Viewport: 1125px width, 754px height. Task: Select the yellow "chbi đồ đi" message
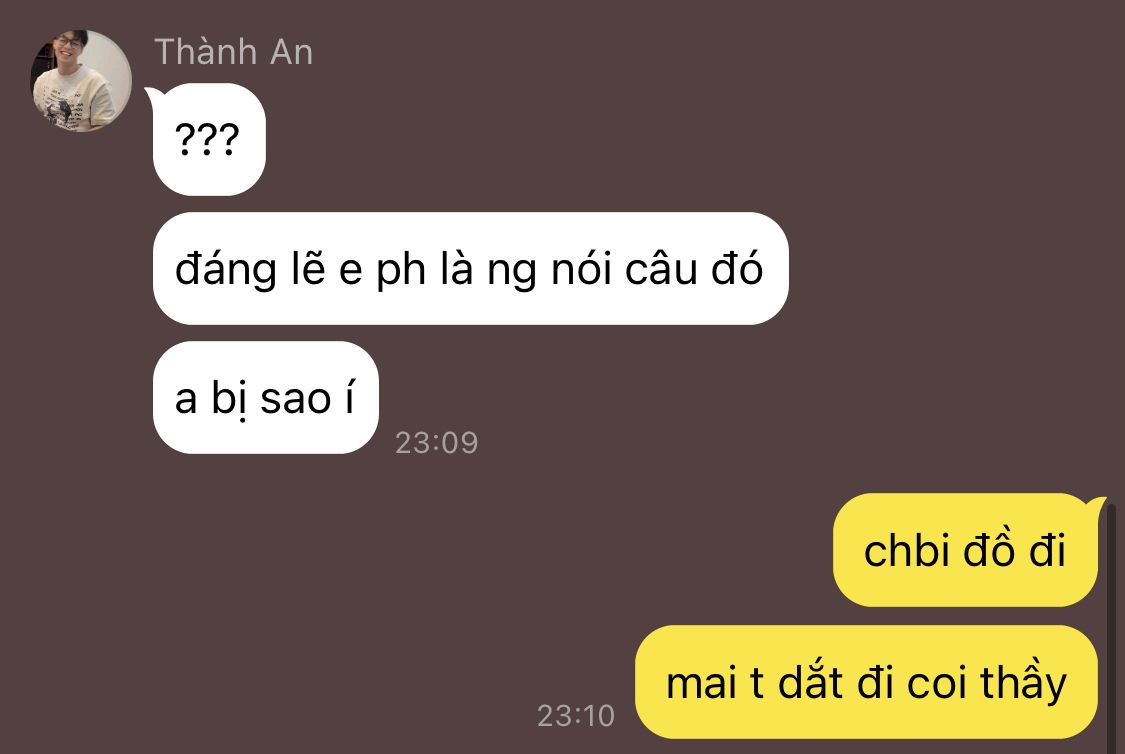(x=965, y=550)
